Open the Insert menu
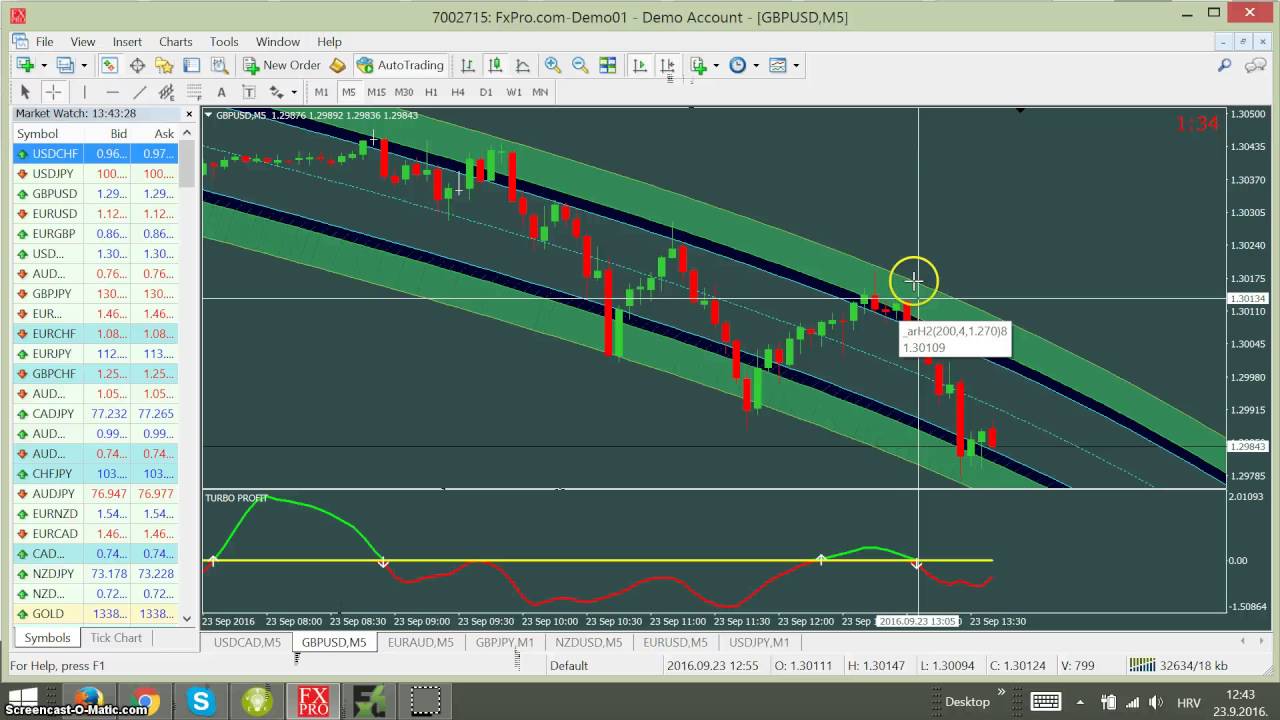The image size is (1280, 720). (127, 42)
